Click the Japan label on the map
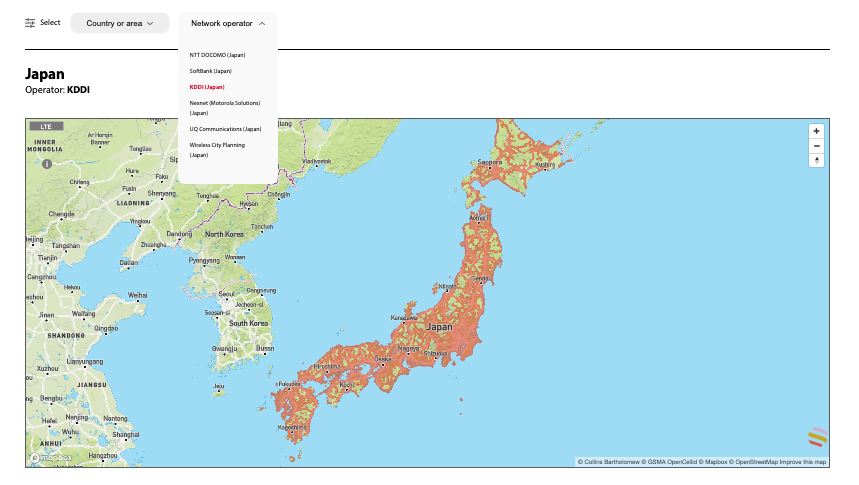This screenshot has height=485, width=859. (x=440, y=327)
